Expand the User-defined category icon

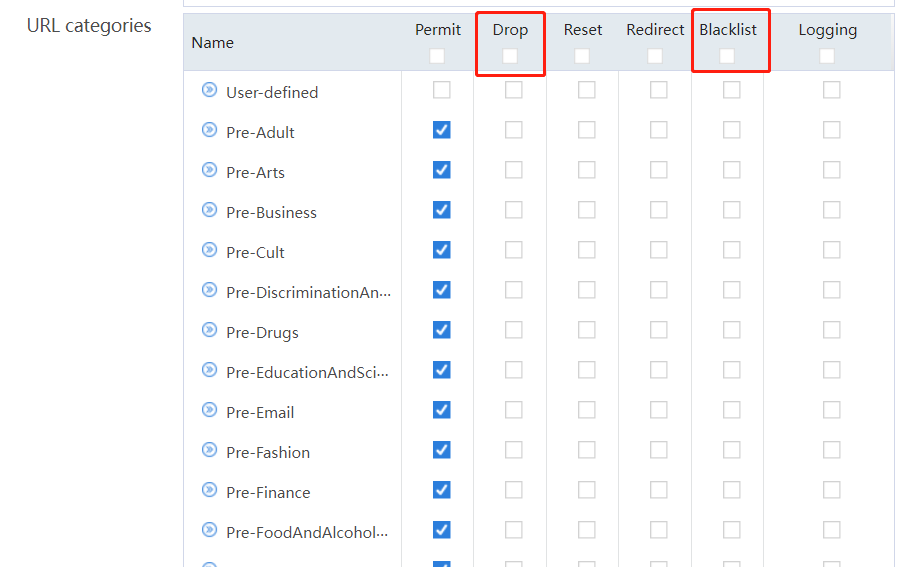click(209, 90)
